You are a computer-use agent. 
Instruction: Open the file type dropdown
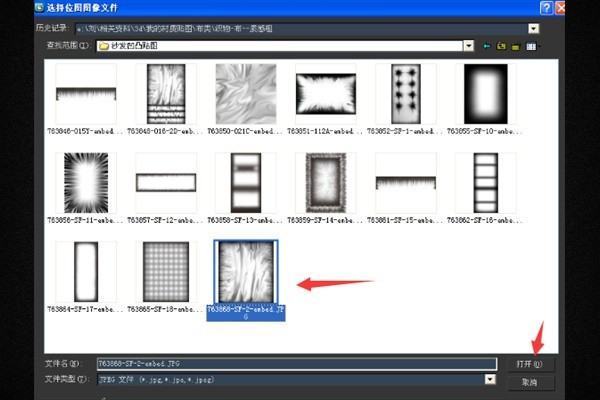coord(490,380)
